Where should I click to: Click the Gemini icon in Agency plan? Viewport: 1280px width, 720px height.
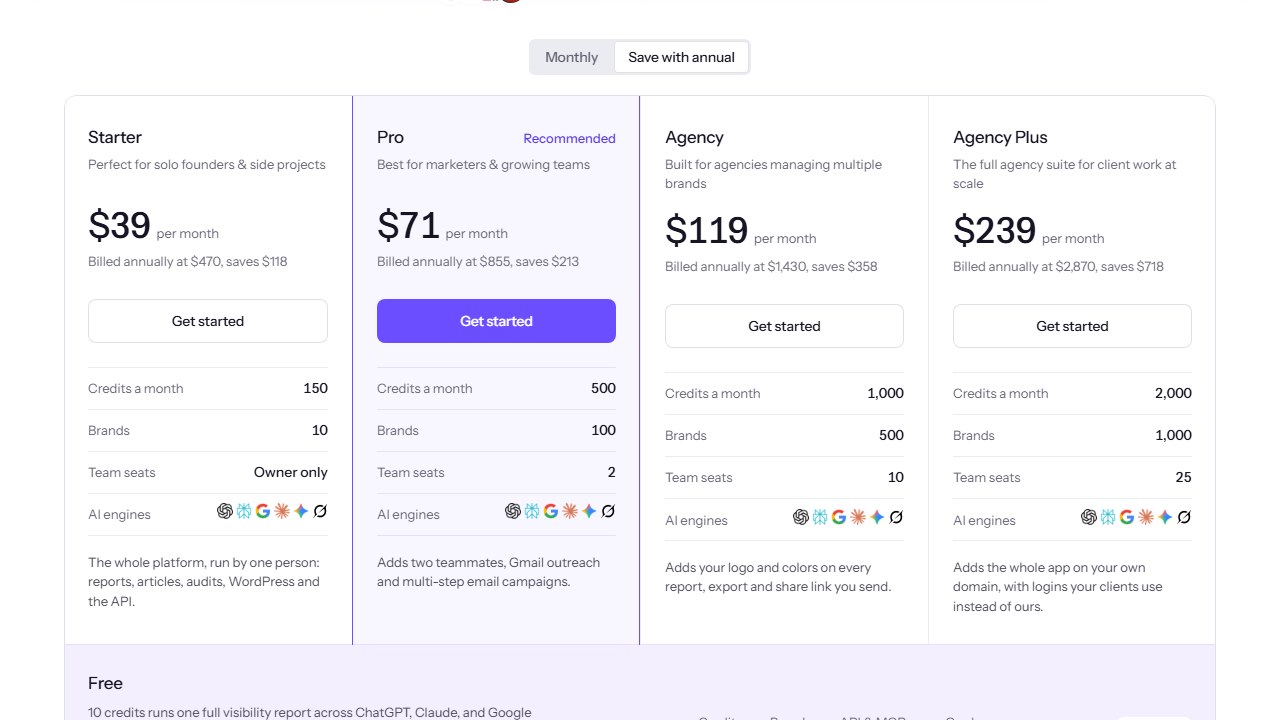877,517
